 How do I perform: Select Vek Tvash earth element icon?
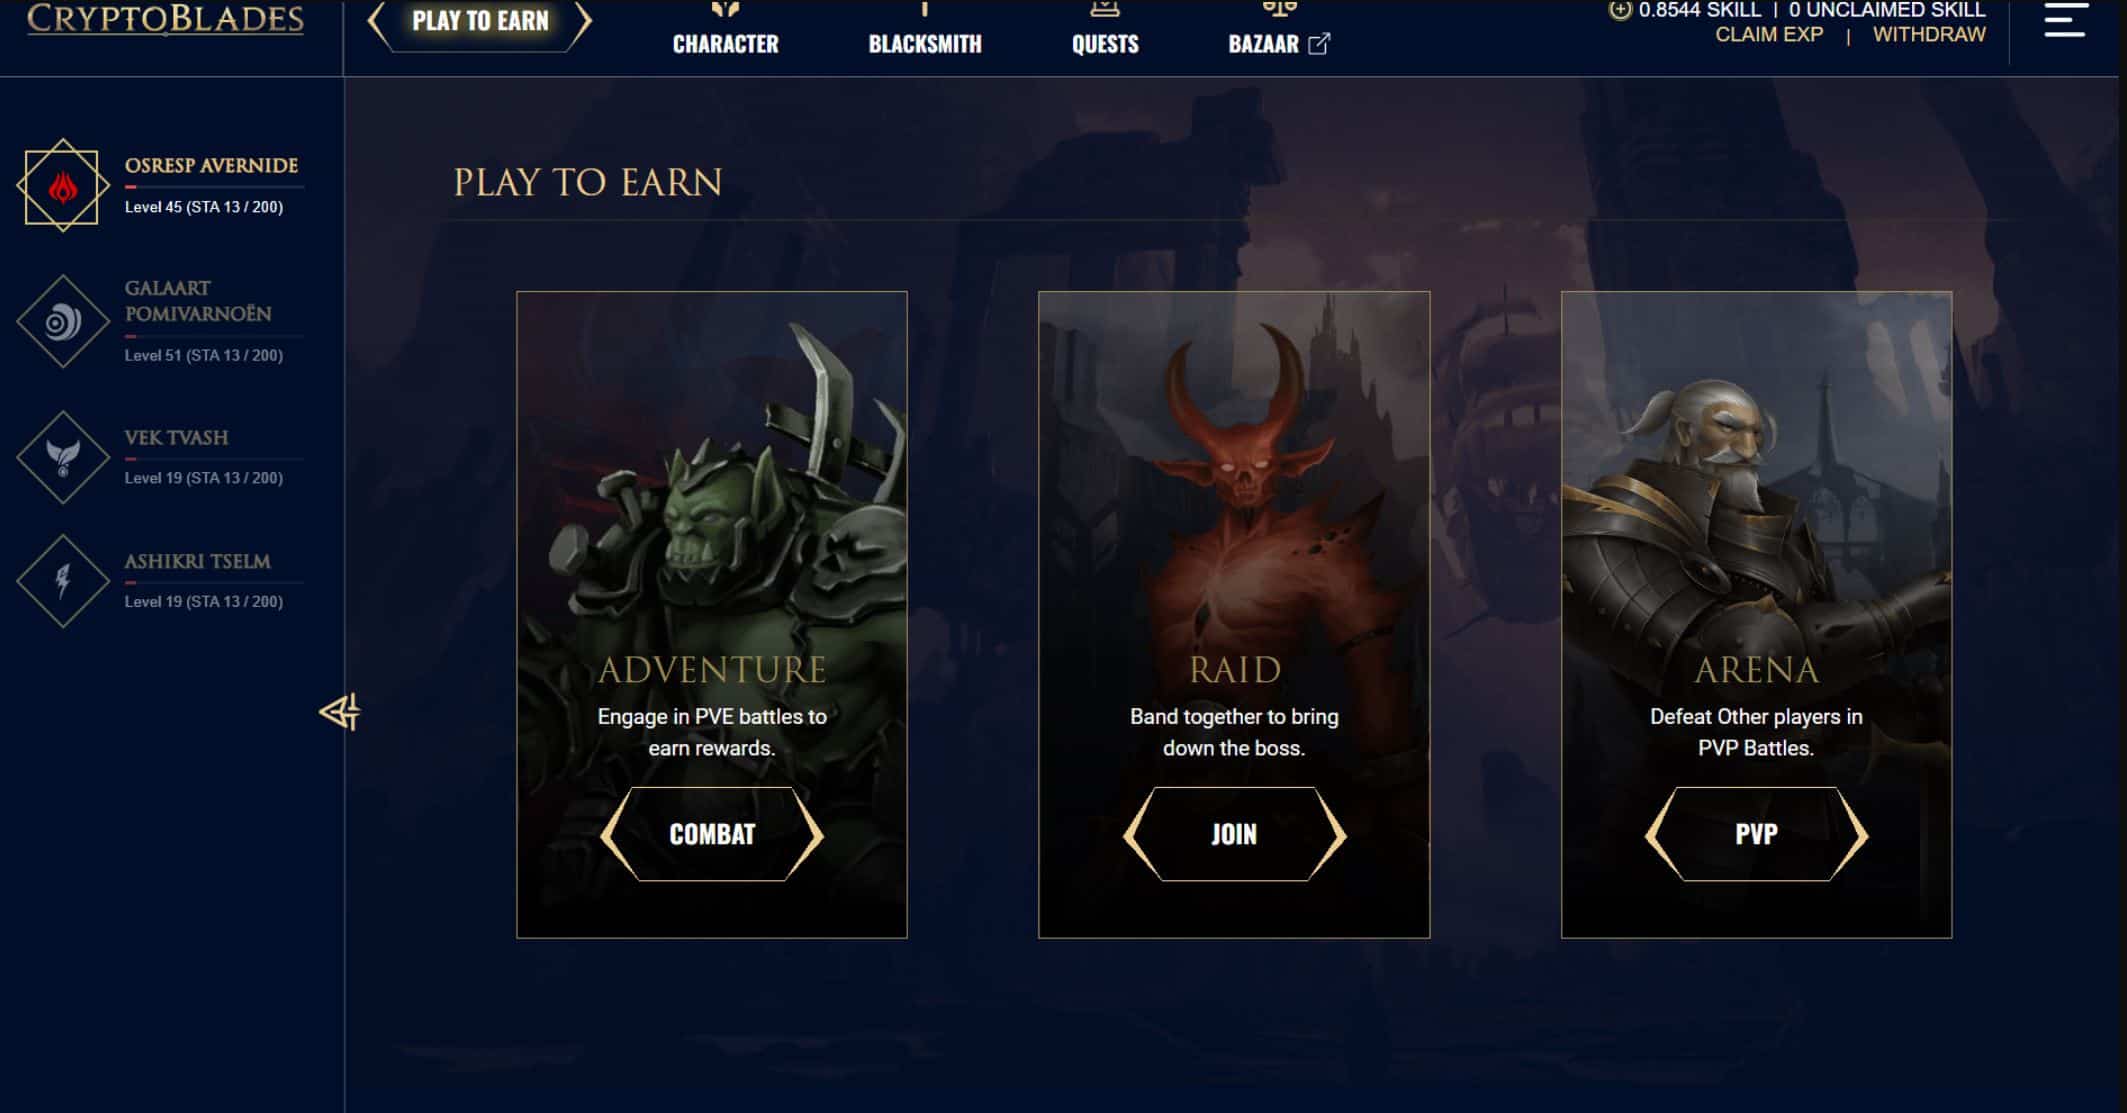62,457
